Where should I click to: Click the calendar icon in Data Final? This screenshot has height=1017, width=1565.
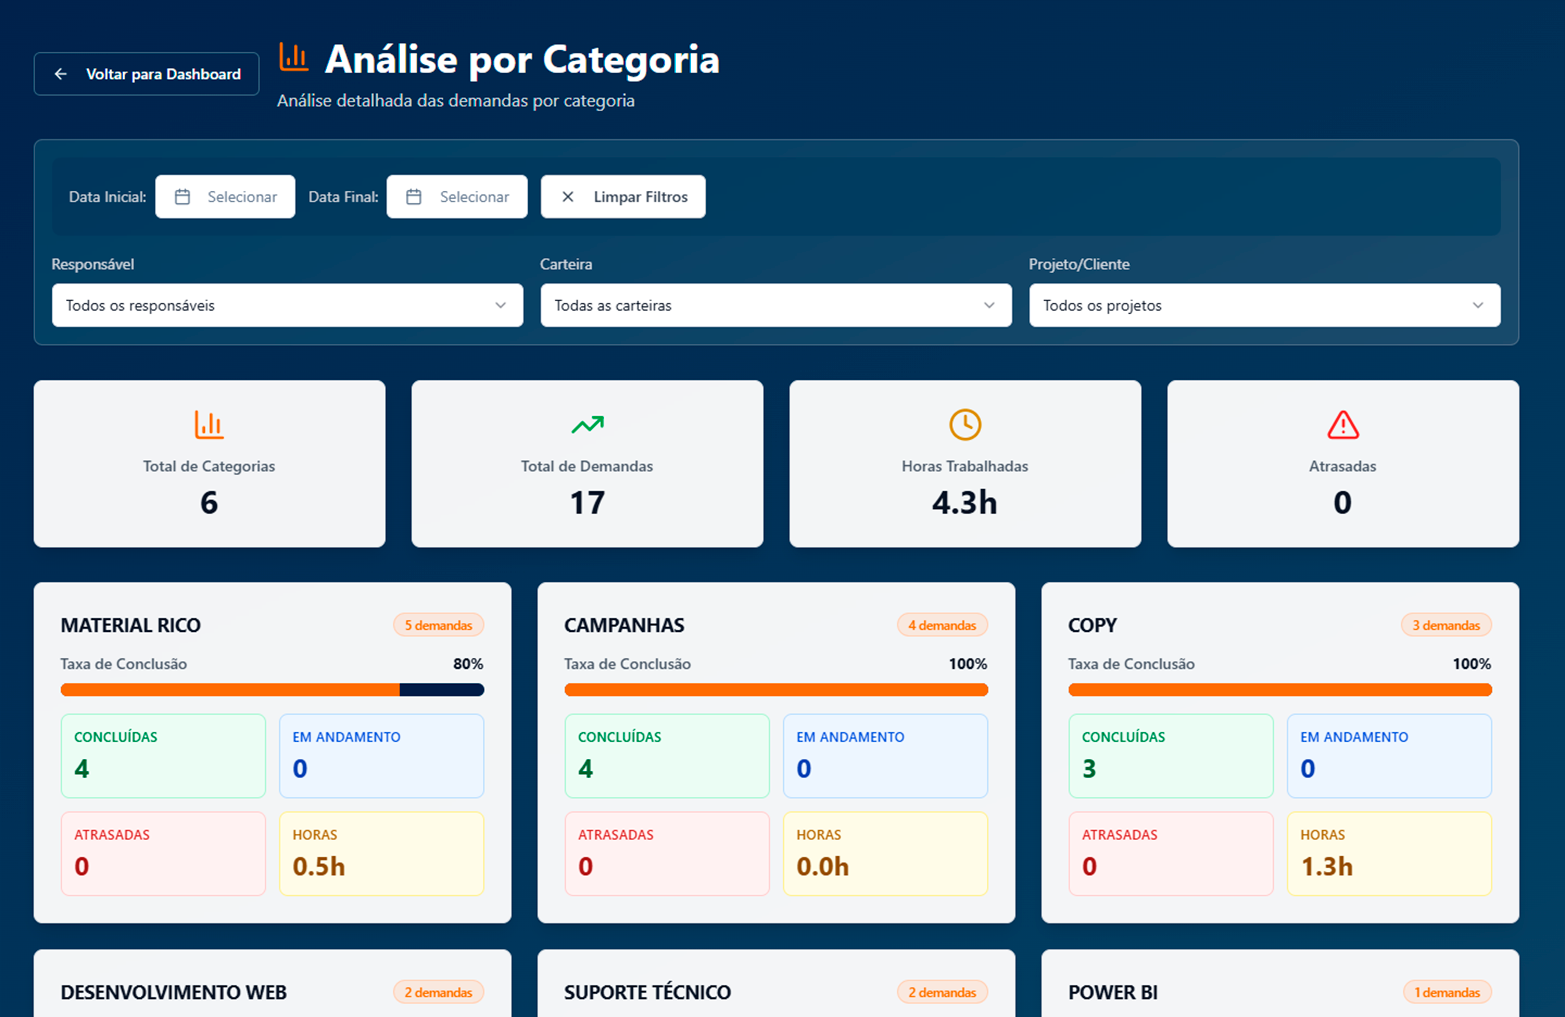click(414, 197)
